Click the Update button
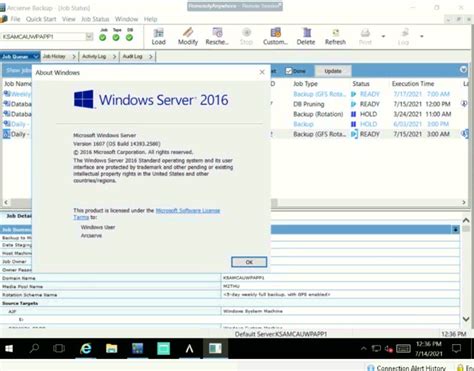This screenshot has height=371, width=474. 333,71
